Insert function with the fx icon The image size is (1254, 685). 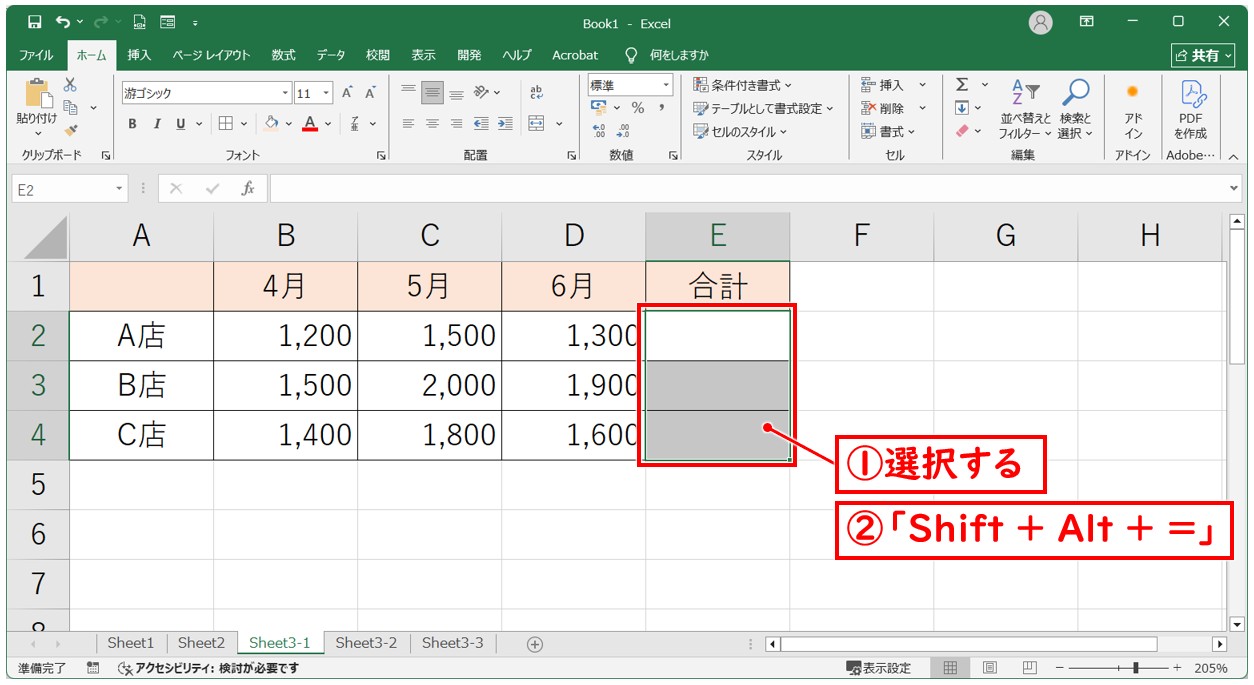248,188
